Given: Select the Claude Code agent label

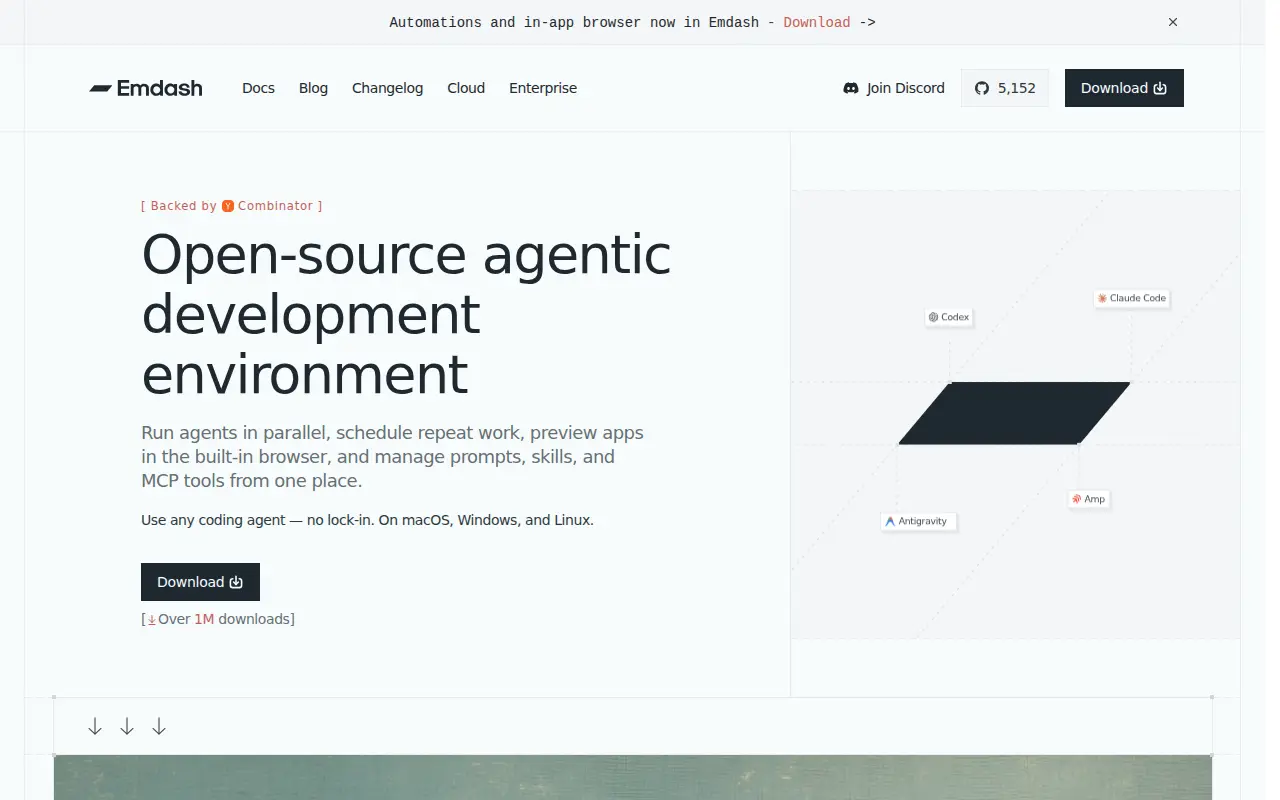Looking at the screenshot, I should tap(1132, 298).
